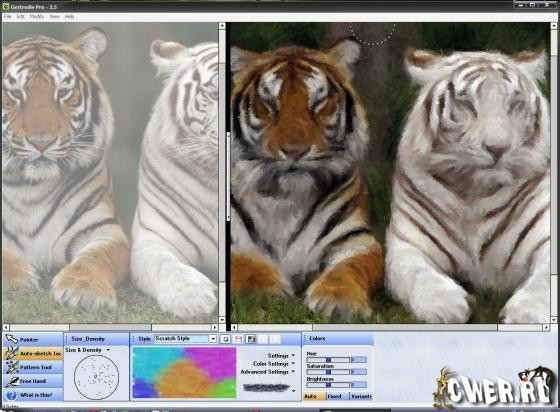The image size is (560, 412).
Task: Open the View menu
Action: [x=54, y=17]
